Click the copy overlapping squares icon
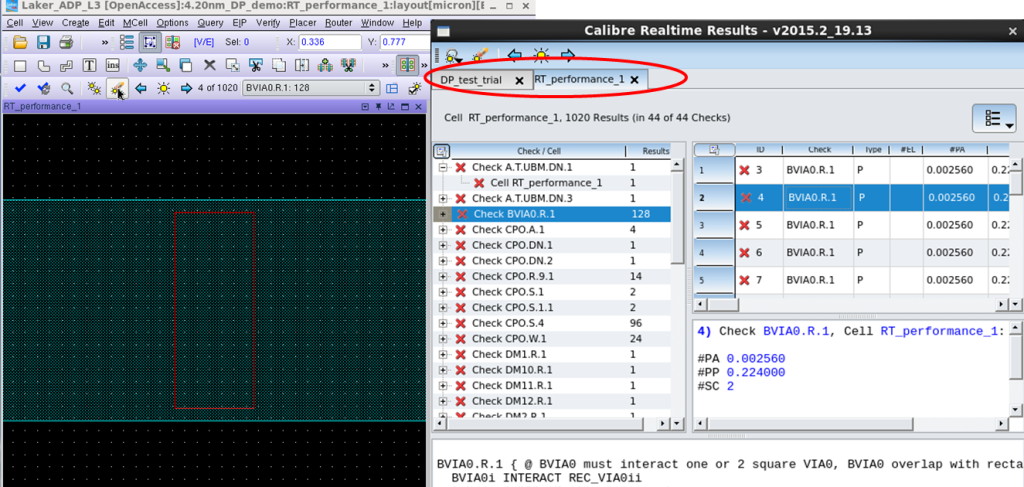The height and width of the screenshot is (487, 1024). pyautogui.click(x=185, y=65)
